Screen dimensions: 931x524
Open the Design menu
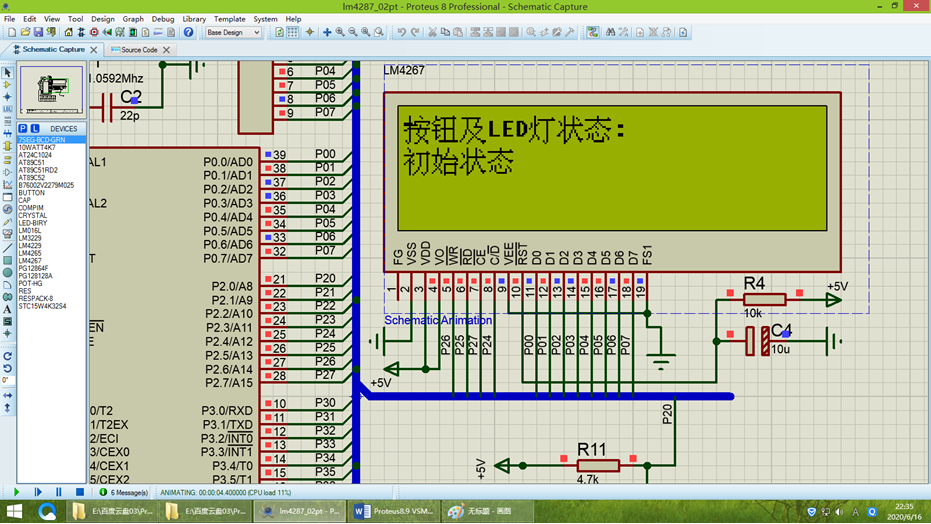pyautogui.click(x=102, y=19)
